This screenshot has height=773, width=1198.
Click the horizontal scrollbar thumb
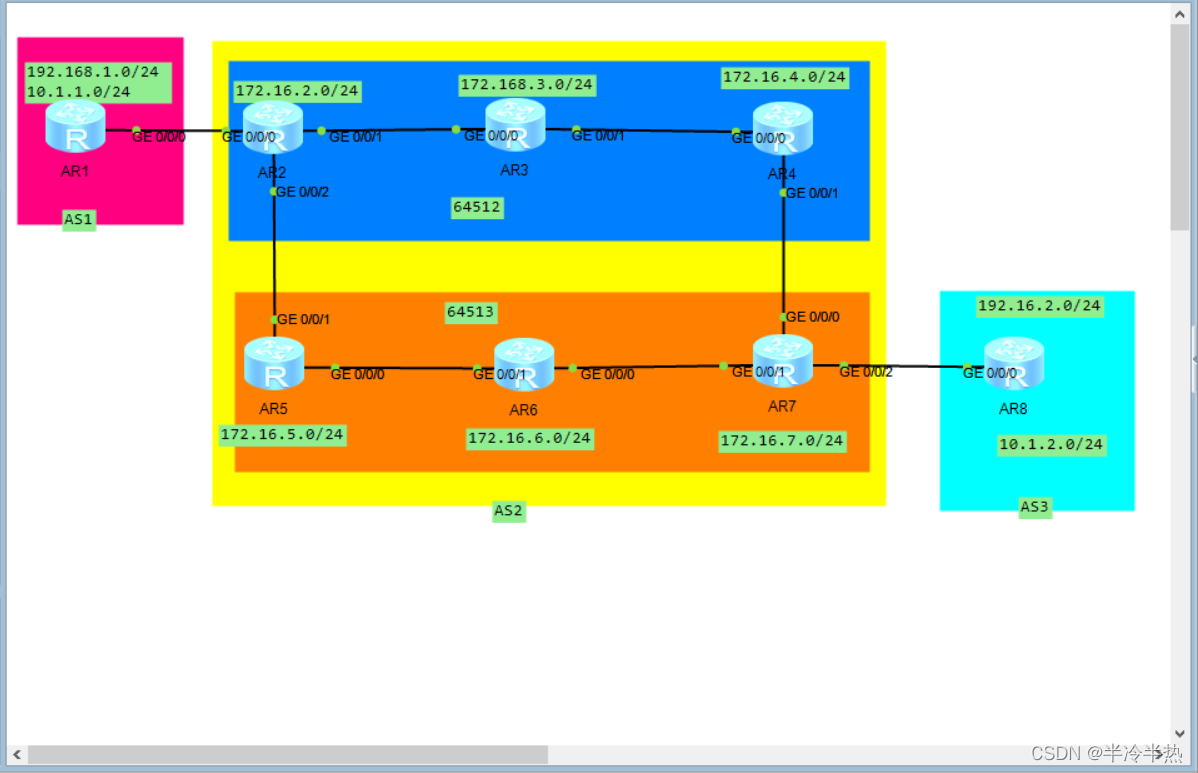click(288, 755)
